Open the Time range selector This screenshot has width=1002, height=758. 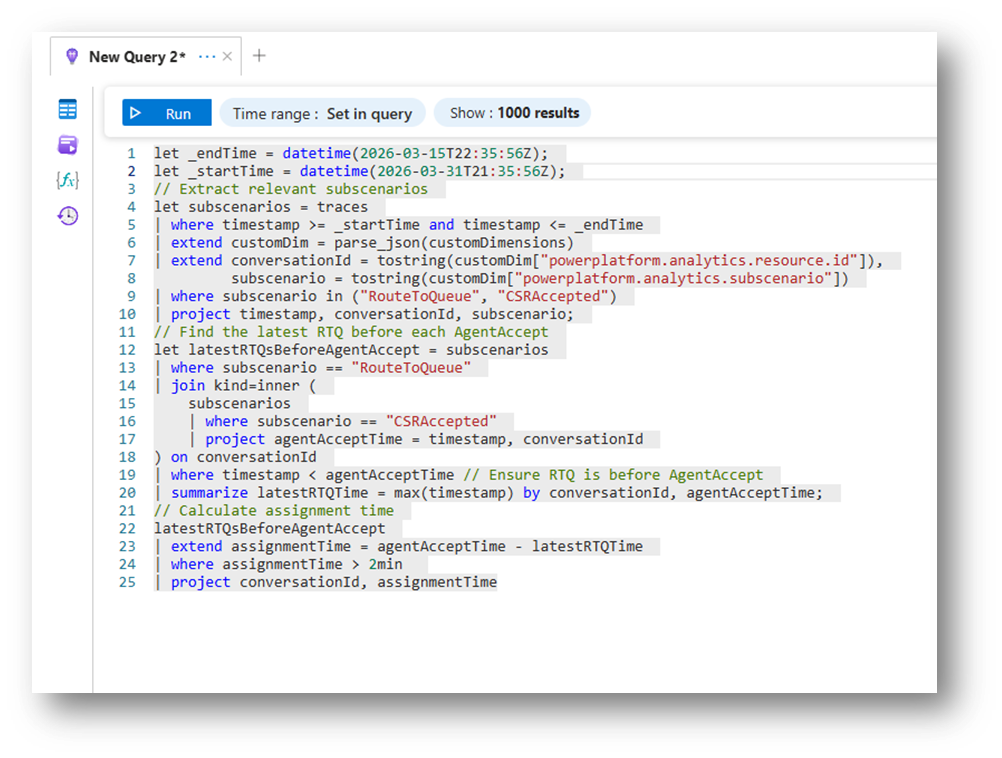(x=322, y=113)
